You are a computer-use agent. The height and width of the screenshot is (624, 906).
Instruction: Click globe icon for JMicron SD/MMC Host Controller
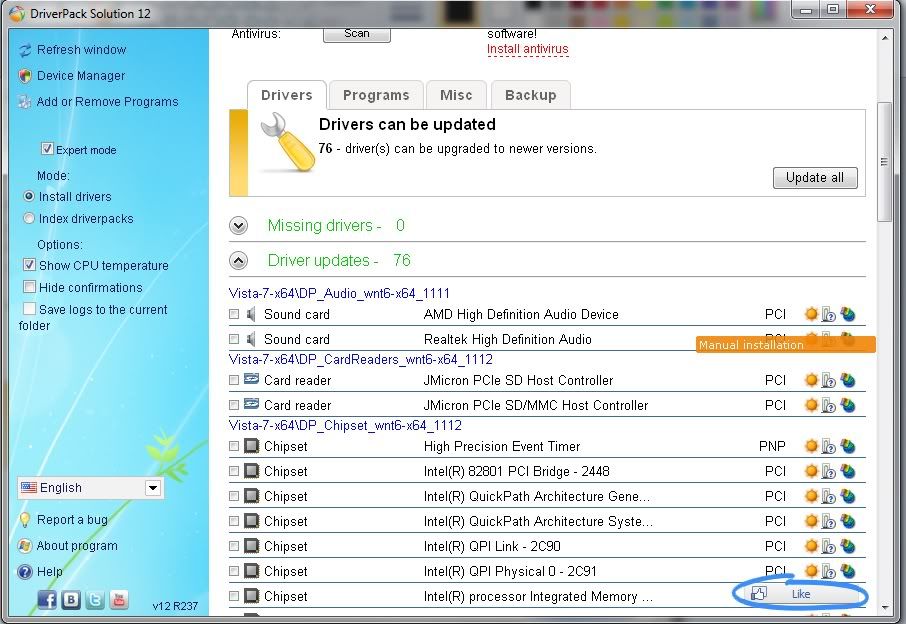click(x=848, y=405)
